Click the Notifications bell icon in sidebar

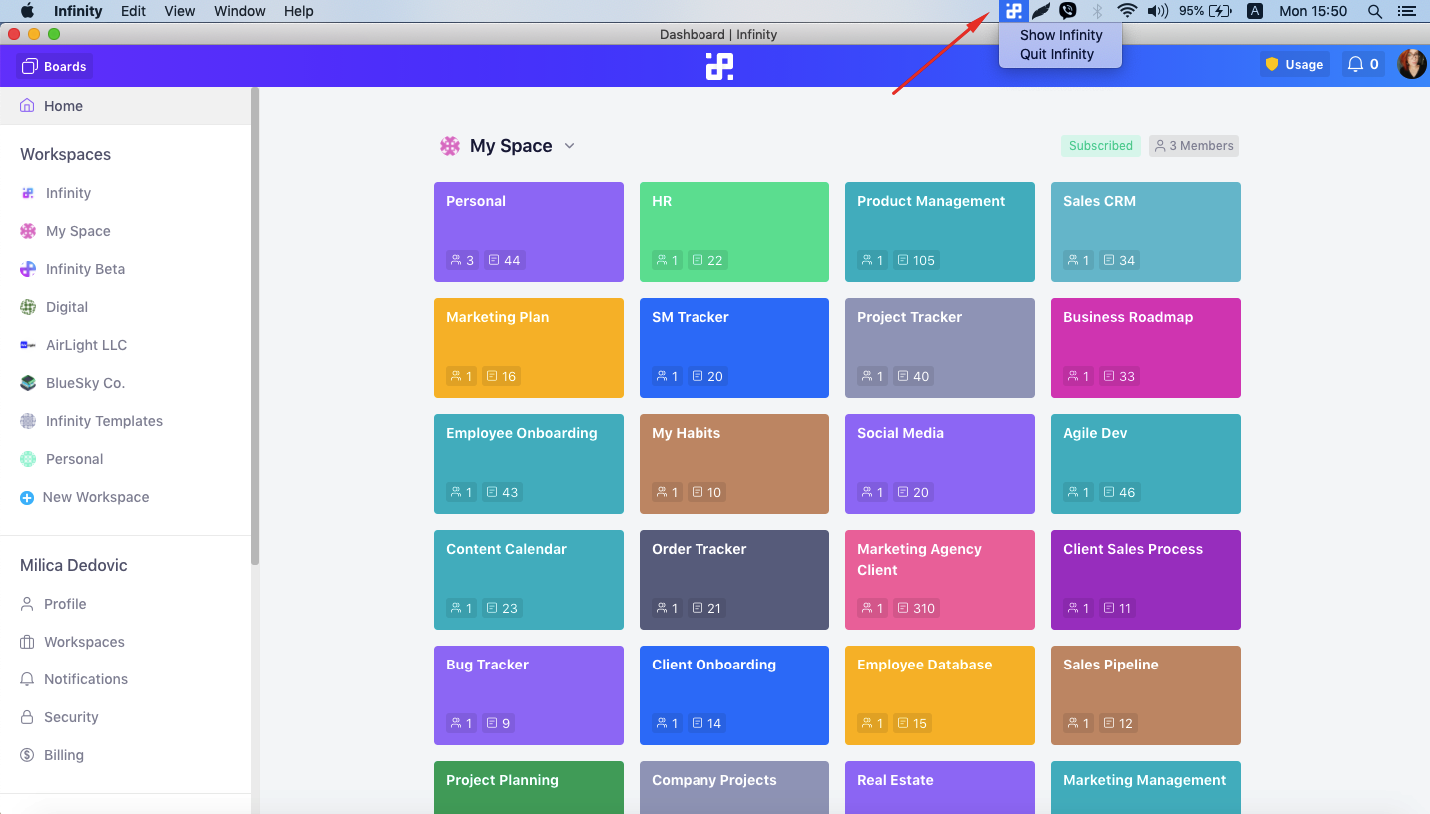pos(27,679)
